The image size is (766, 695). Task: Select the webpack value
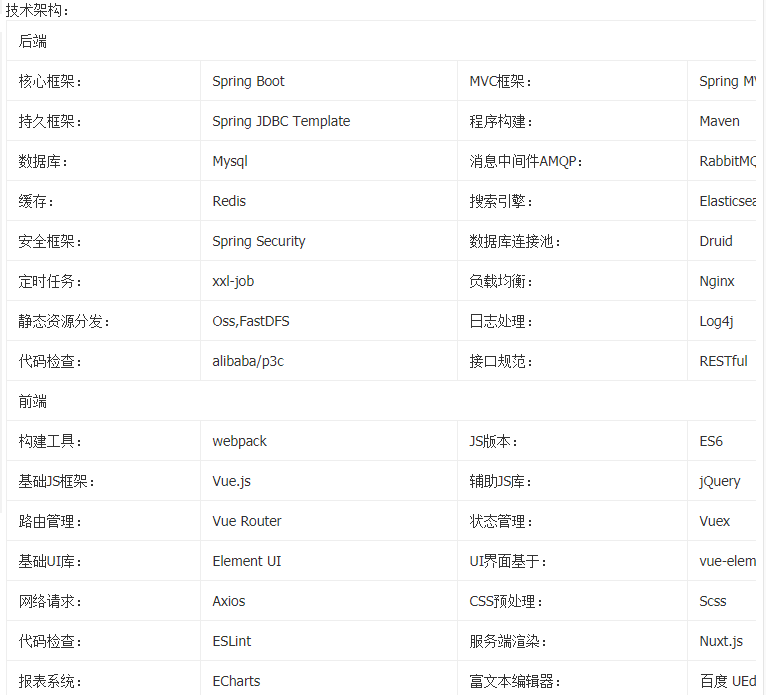coord(239,442)
